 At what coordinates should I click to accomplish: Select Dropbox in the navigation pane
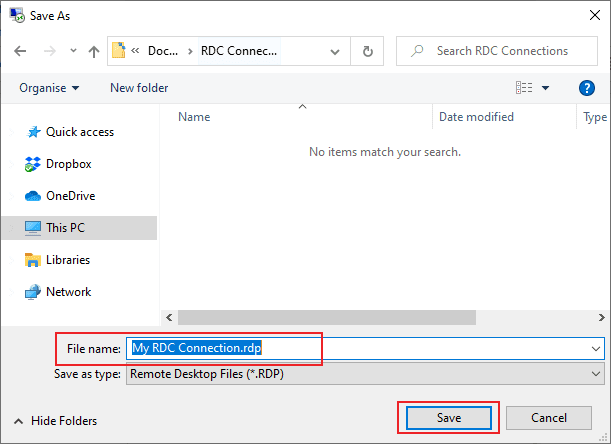click(x=68, y=164)
